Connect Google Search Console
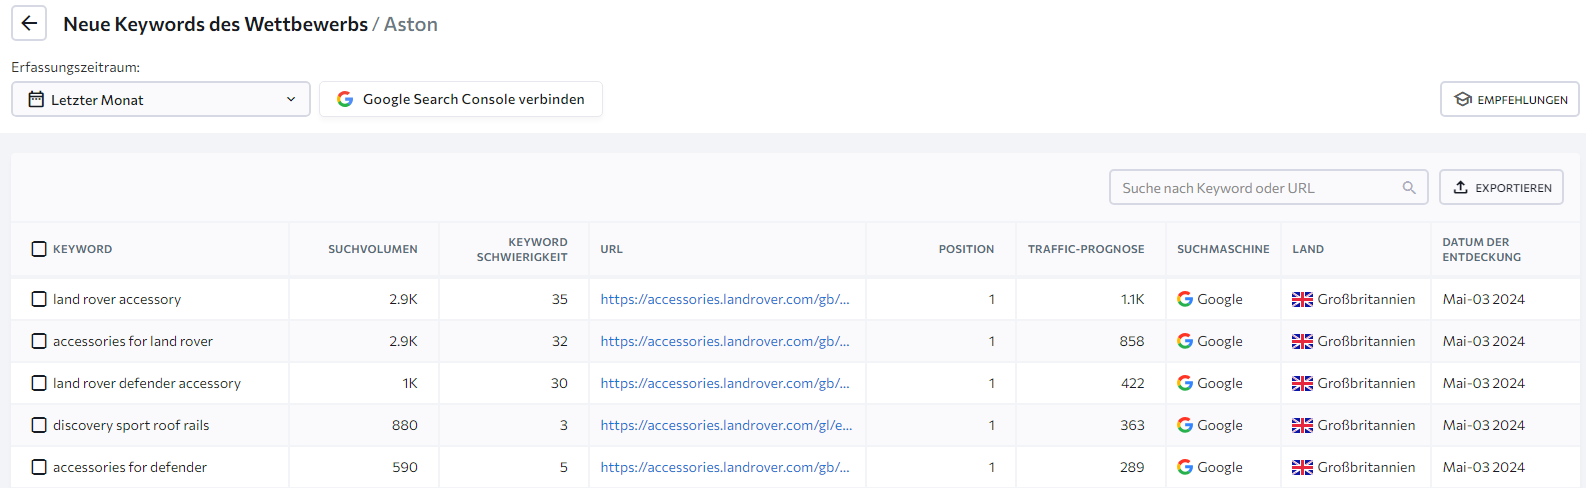The width and height of the screenshot is (1586, 488). point(461,99)
